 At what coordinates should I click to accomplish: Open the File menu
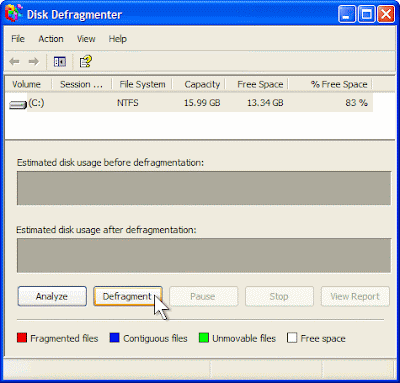[x=18, y=39]
